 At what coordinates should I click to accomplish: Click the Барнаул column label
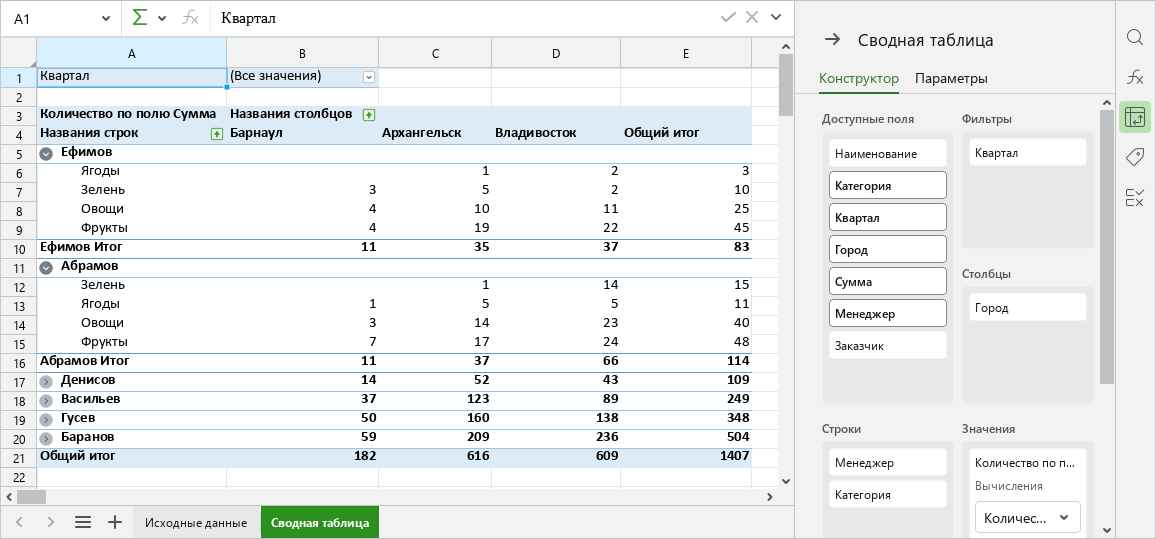coord(257,133)
